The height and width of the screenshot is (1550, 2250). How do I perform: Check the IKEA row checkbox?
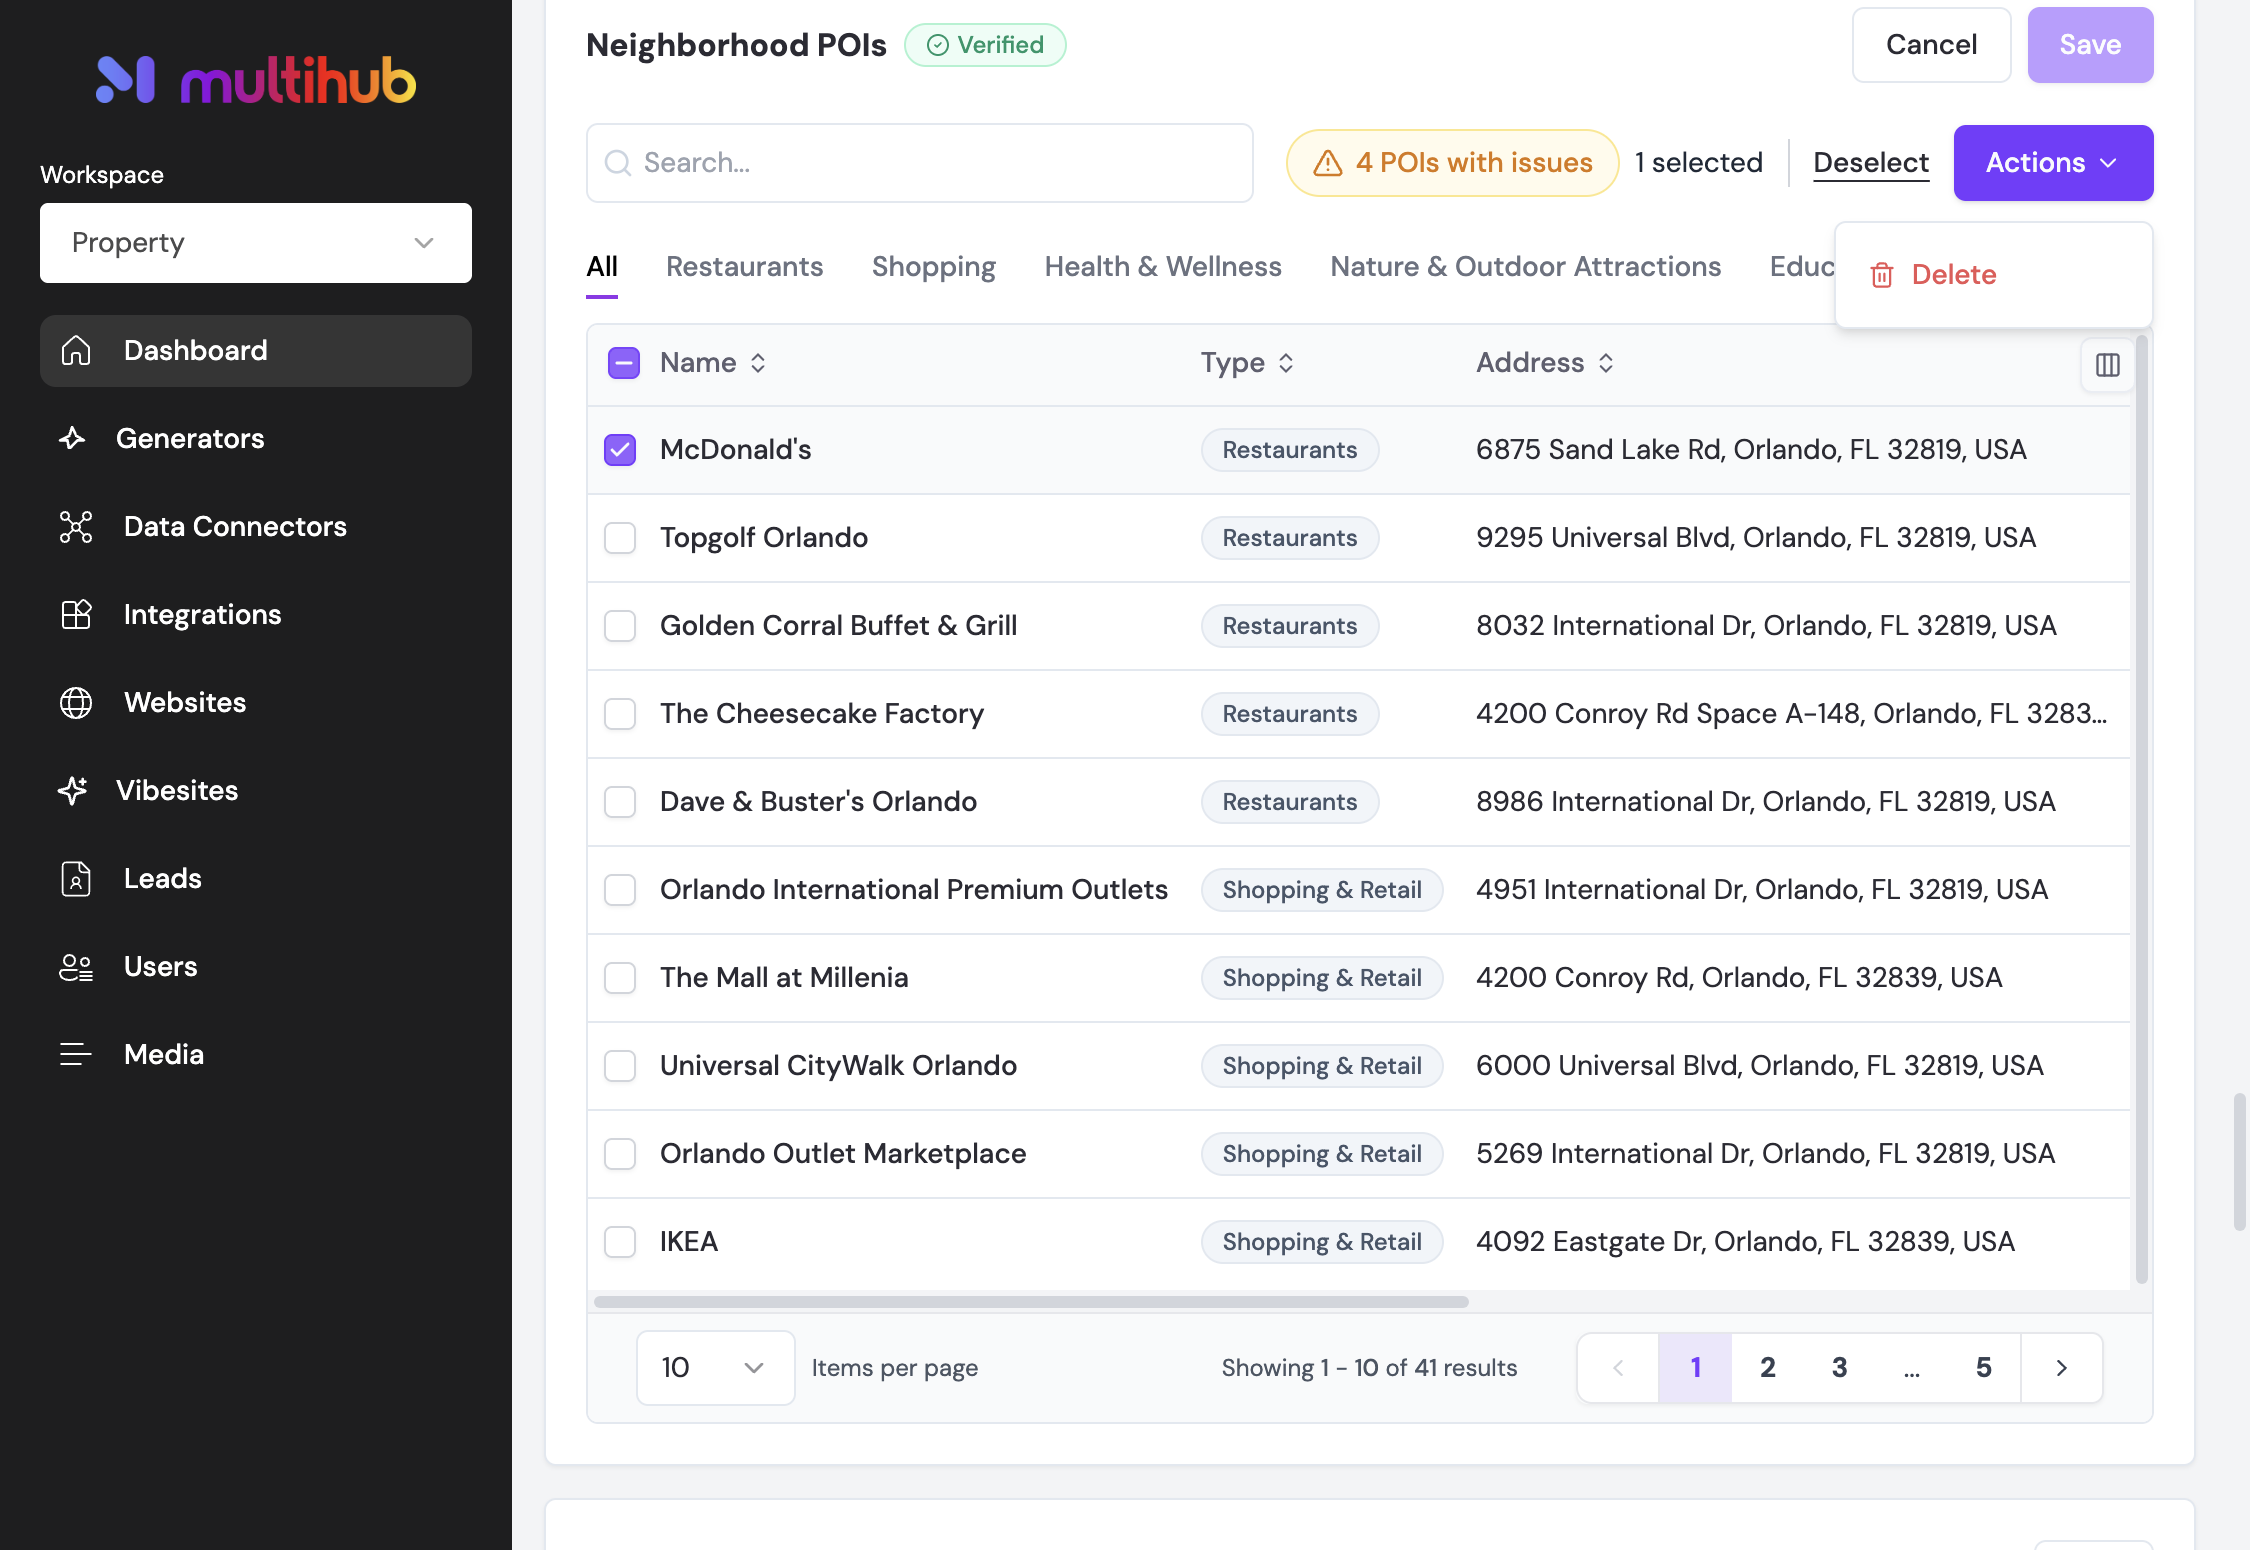(x=620, y=1242)
